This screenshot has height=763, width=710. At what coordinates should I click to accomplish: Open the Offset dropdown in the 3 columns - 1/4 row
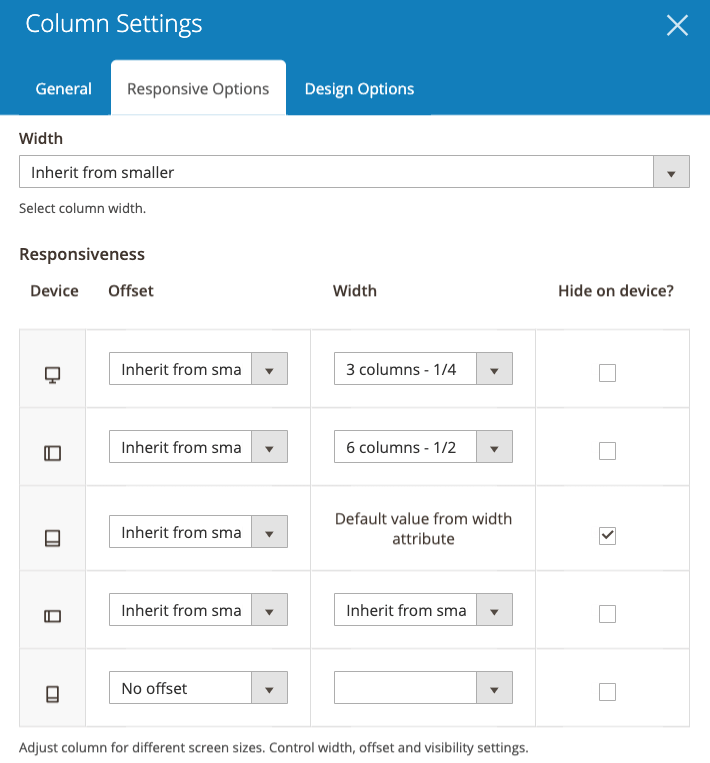[198, 368]
